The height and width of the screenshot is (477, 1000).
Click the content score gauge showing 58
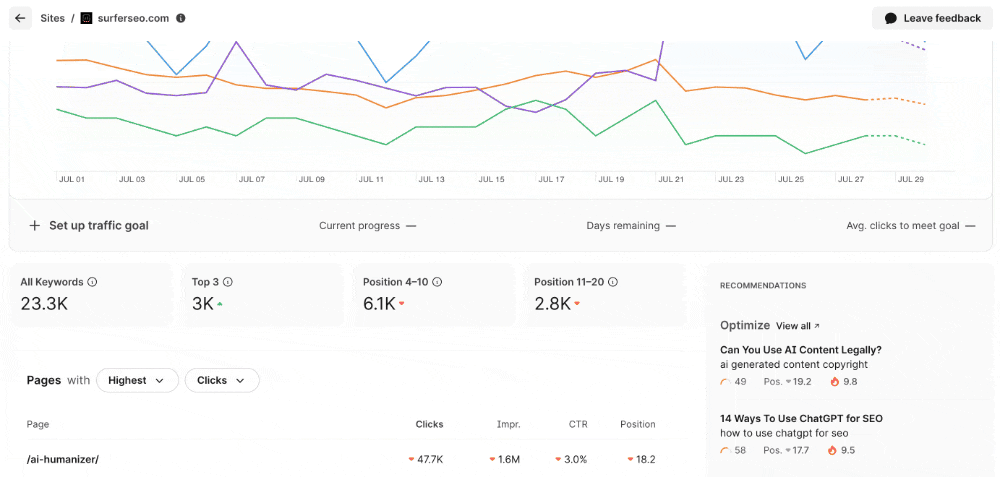[x=725, y=451]
